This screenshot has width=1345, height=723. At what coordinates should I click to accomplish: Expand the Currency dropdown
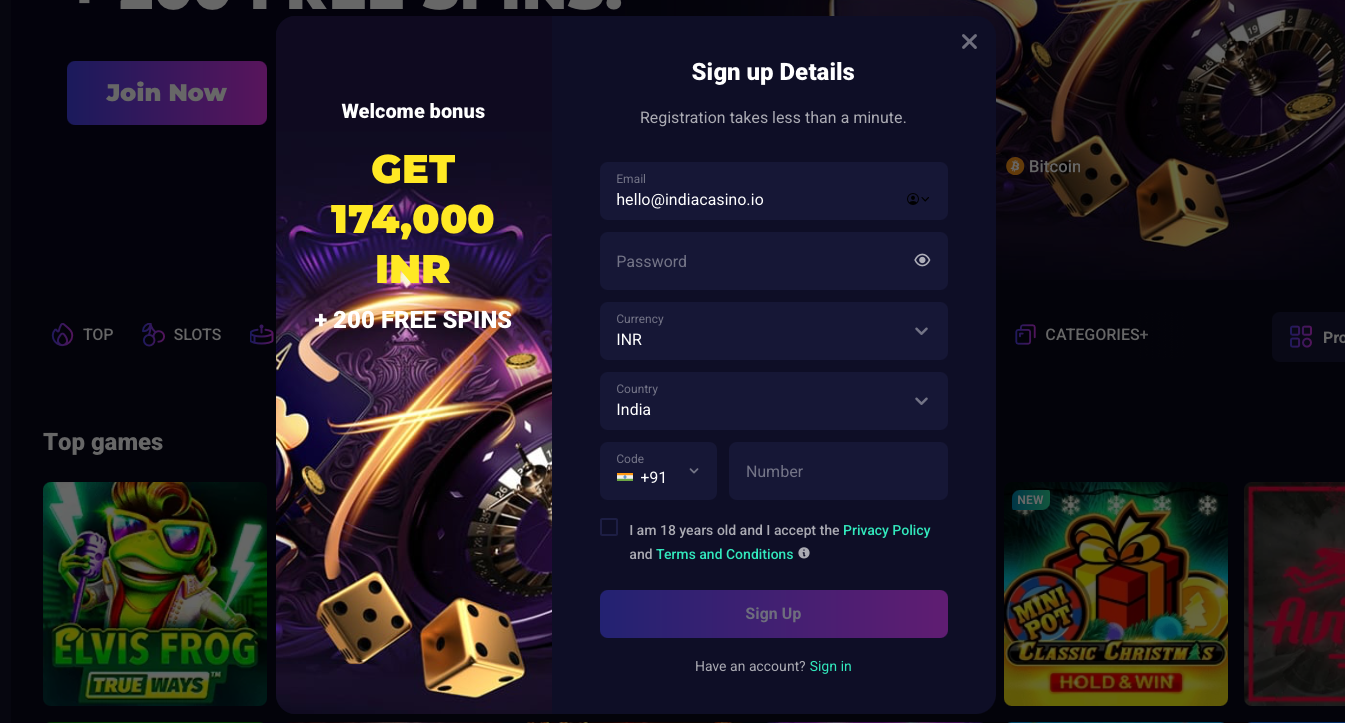[x=921, y=331]
